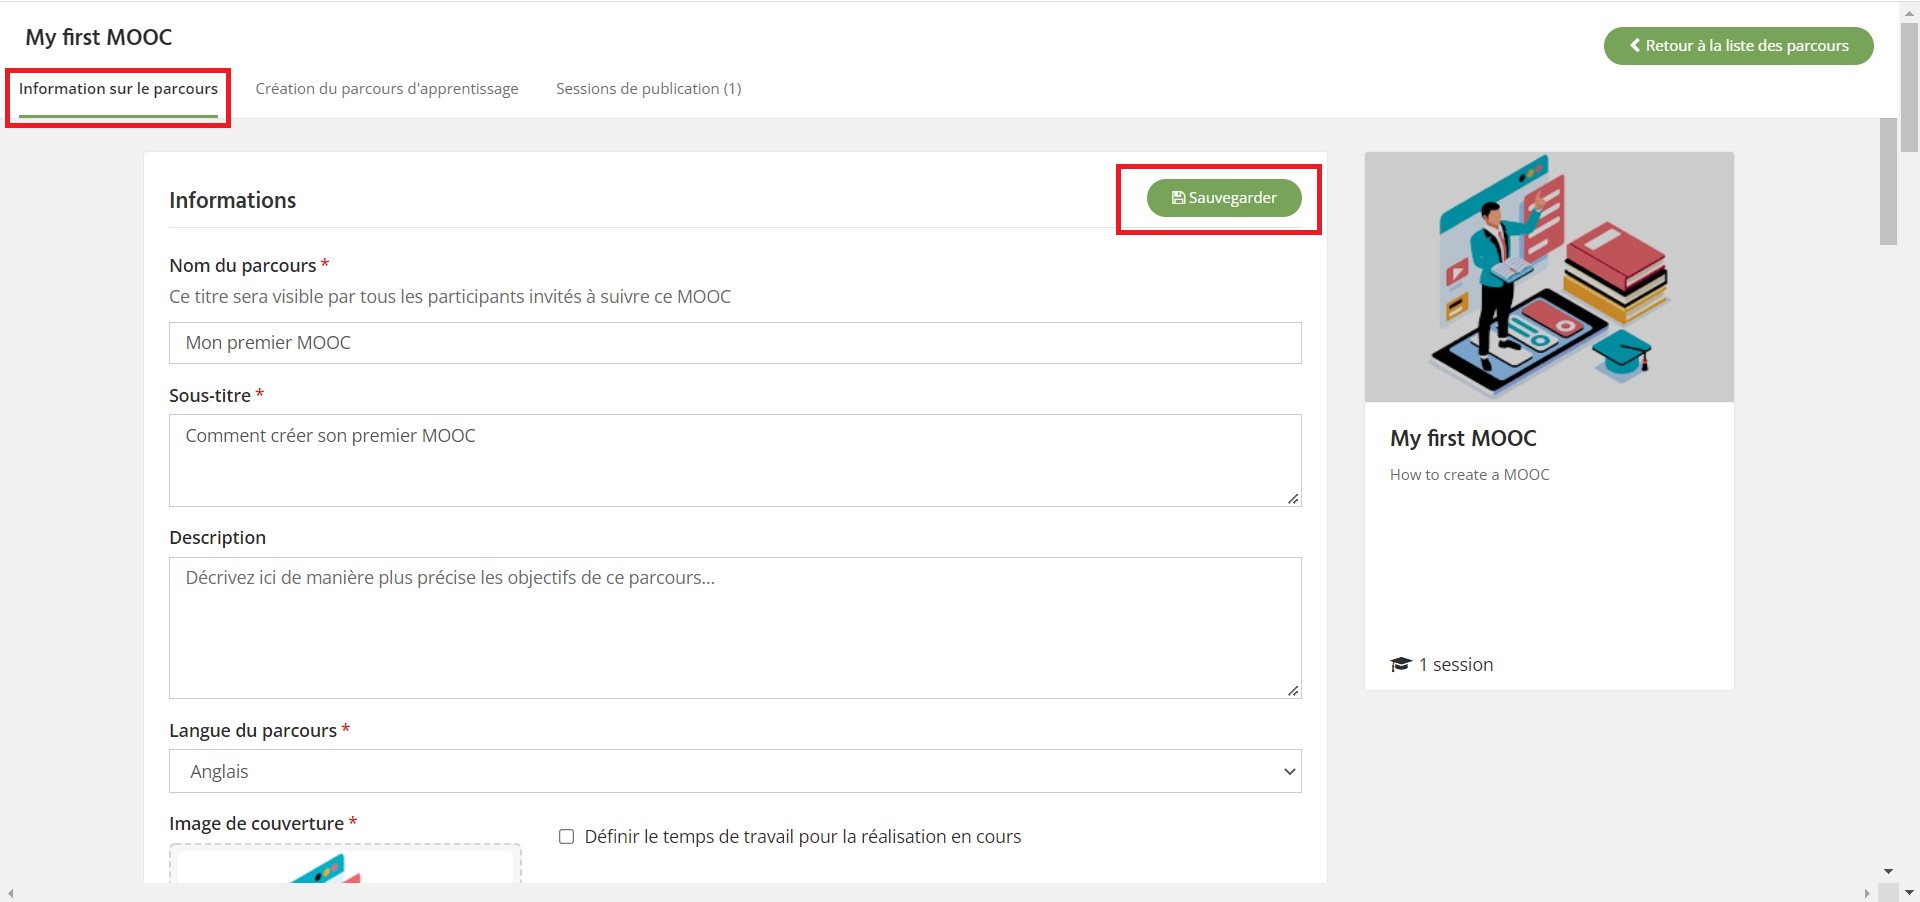Image resolution: width=1920 pixels, height=902 pixels.
Task: Click the Nom du parcours input field
Action: click(x=735, y=343)
